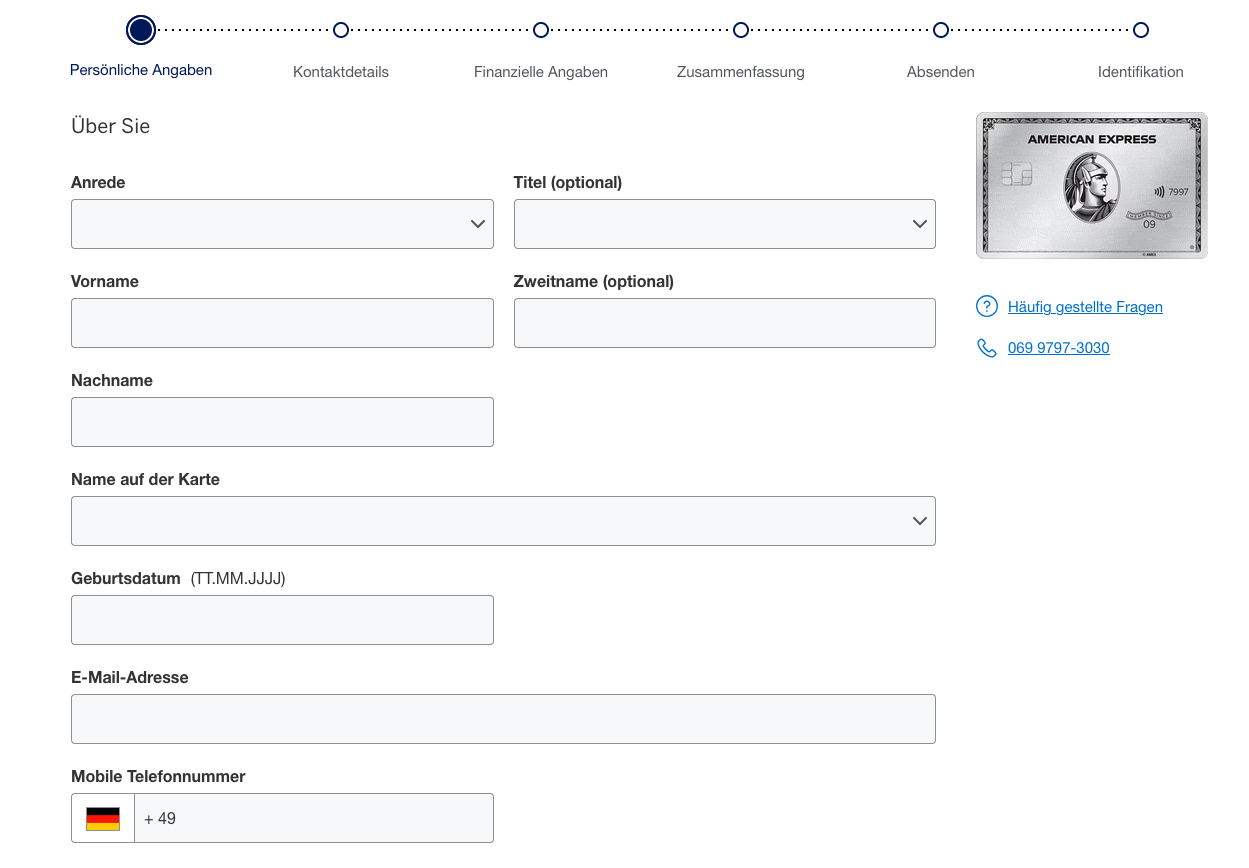Open the Häufig gestellte Fragen link

(1085, 307)
